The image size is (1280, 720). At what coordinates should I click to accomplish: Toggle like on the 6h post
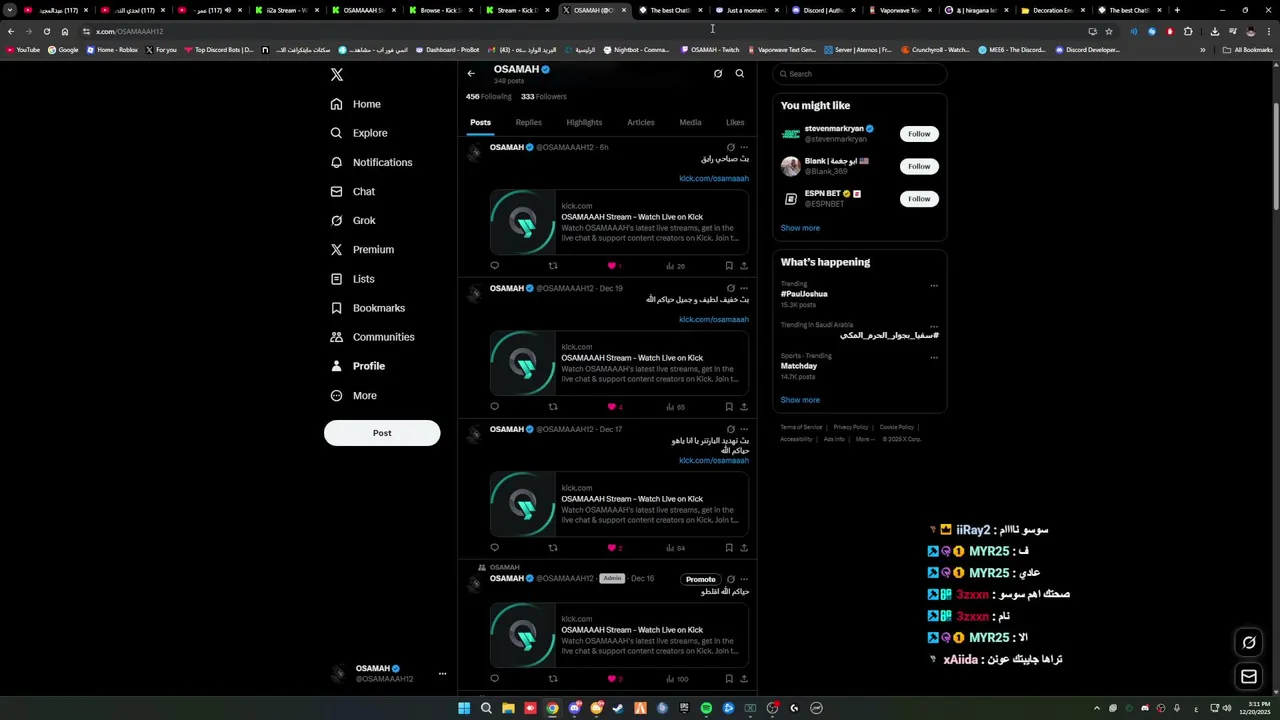point(612,266)
